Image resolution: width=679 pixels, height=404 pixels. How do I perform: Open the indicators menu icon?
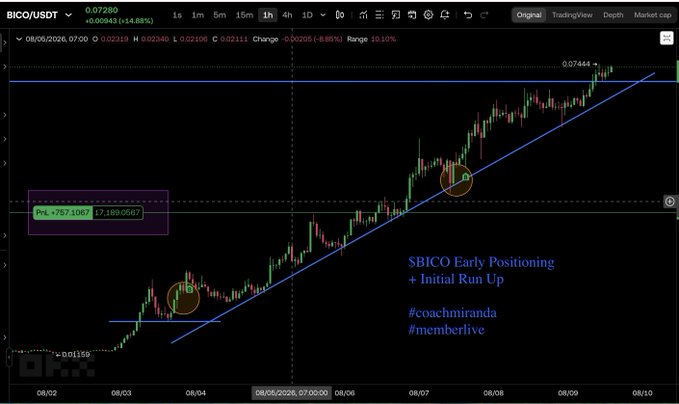[363, 15]
